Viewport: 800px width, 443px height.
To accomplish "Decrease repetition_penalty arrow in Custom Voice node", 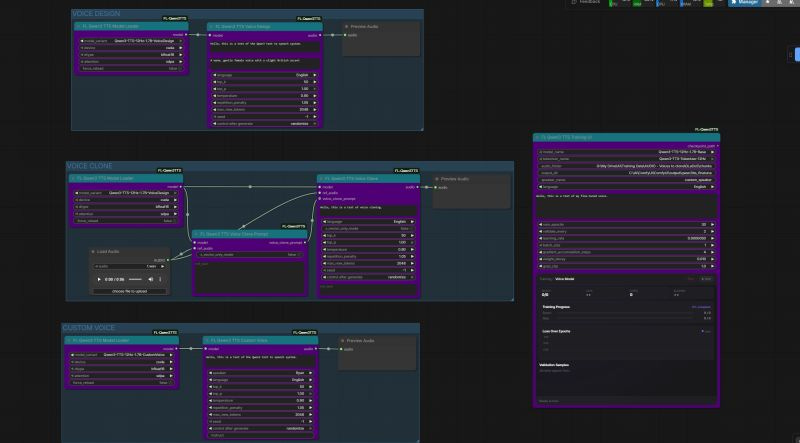I will click(211, 408).
